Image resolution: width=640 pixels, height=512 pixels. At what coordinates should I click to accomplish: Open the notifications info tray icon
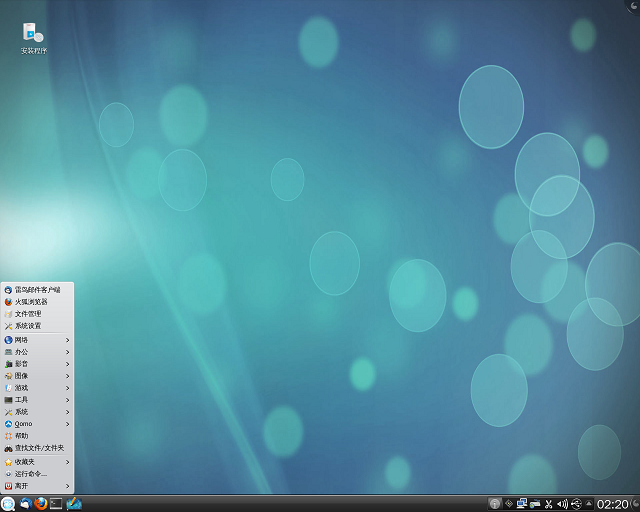(495, 504)
